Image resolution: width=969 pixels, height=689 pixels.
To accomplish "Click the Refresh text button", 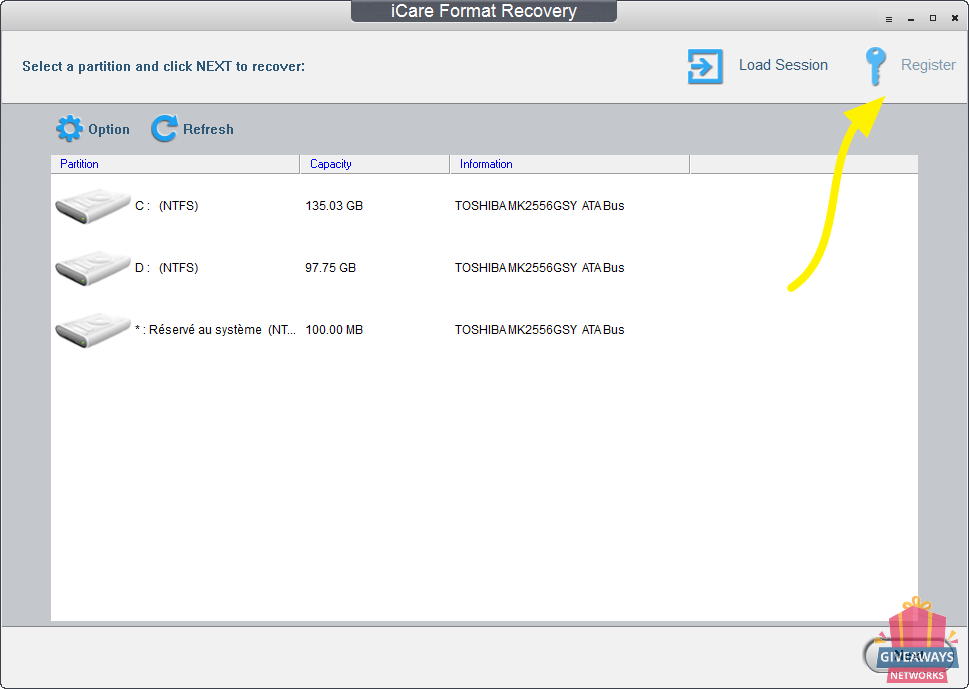I will point(208,129).
